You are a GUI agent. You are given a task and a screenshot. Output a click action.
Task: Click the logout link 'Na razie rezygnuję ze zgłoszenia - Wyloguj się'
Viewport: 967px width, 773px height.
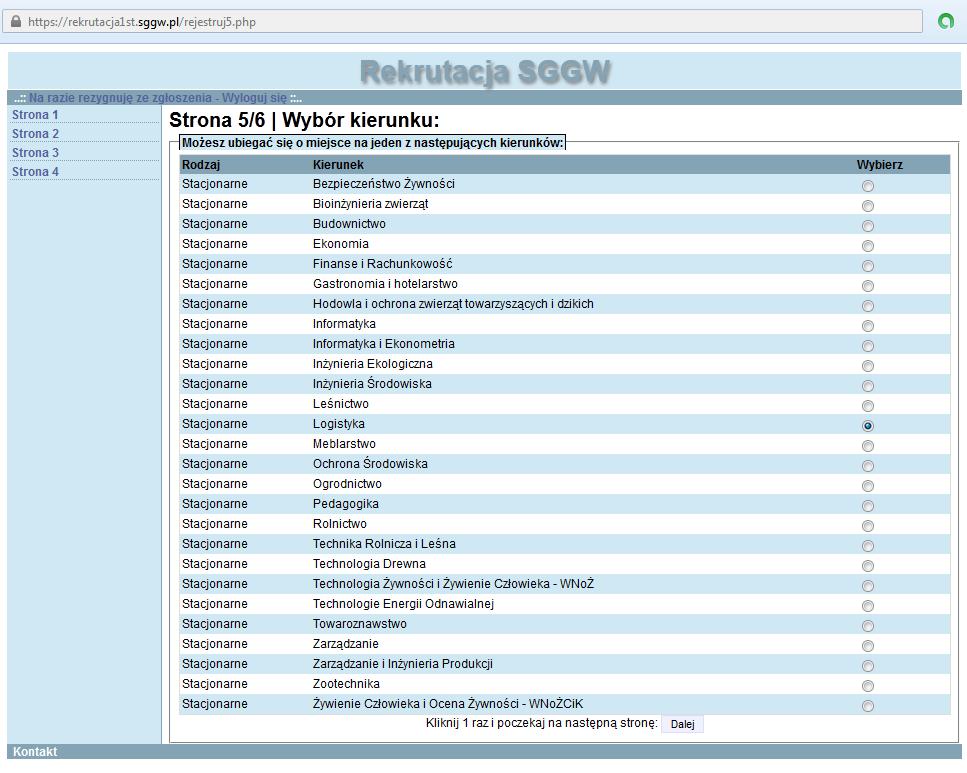158,97
